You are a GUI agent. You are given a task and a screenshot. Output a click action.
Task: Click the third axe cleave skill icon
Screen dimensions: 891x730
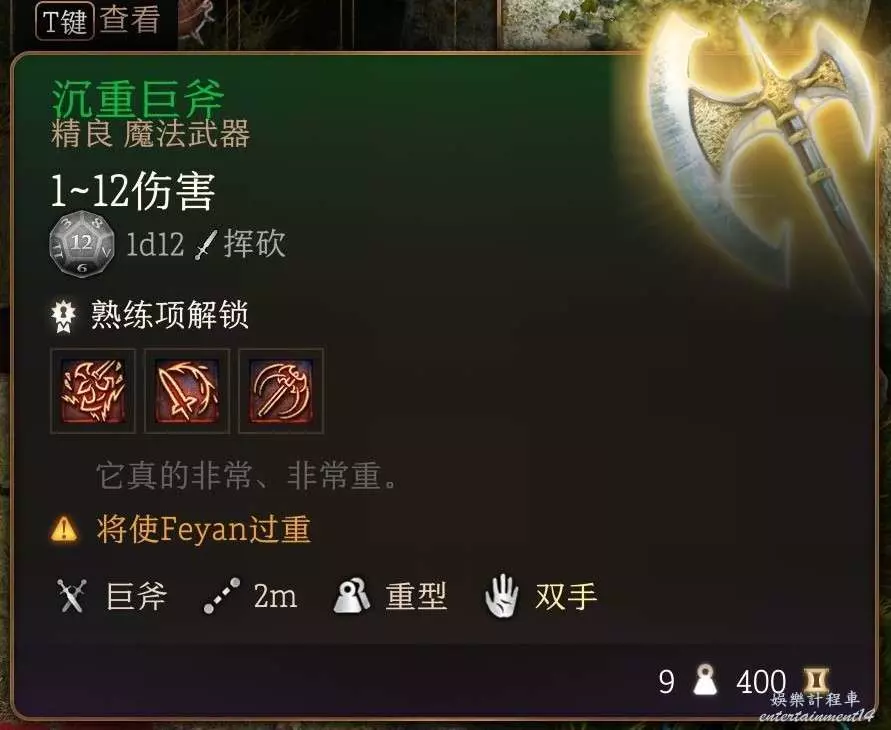281,391
